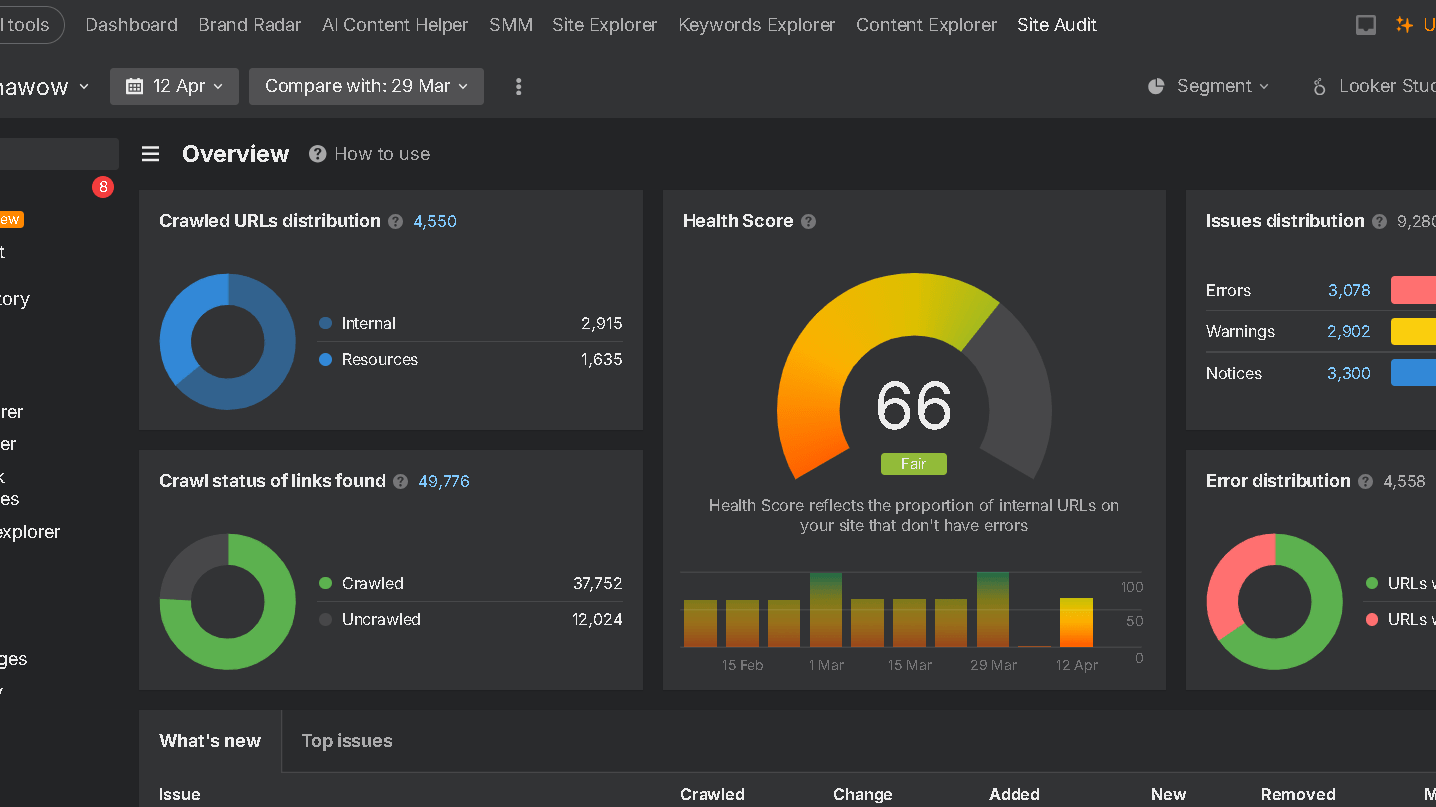
Task: Open Keywords Explorer from the top navigation
Action: [756, 24]
